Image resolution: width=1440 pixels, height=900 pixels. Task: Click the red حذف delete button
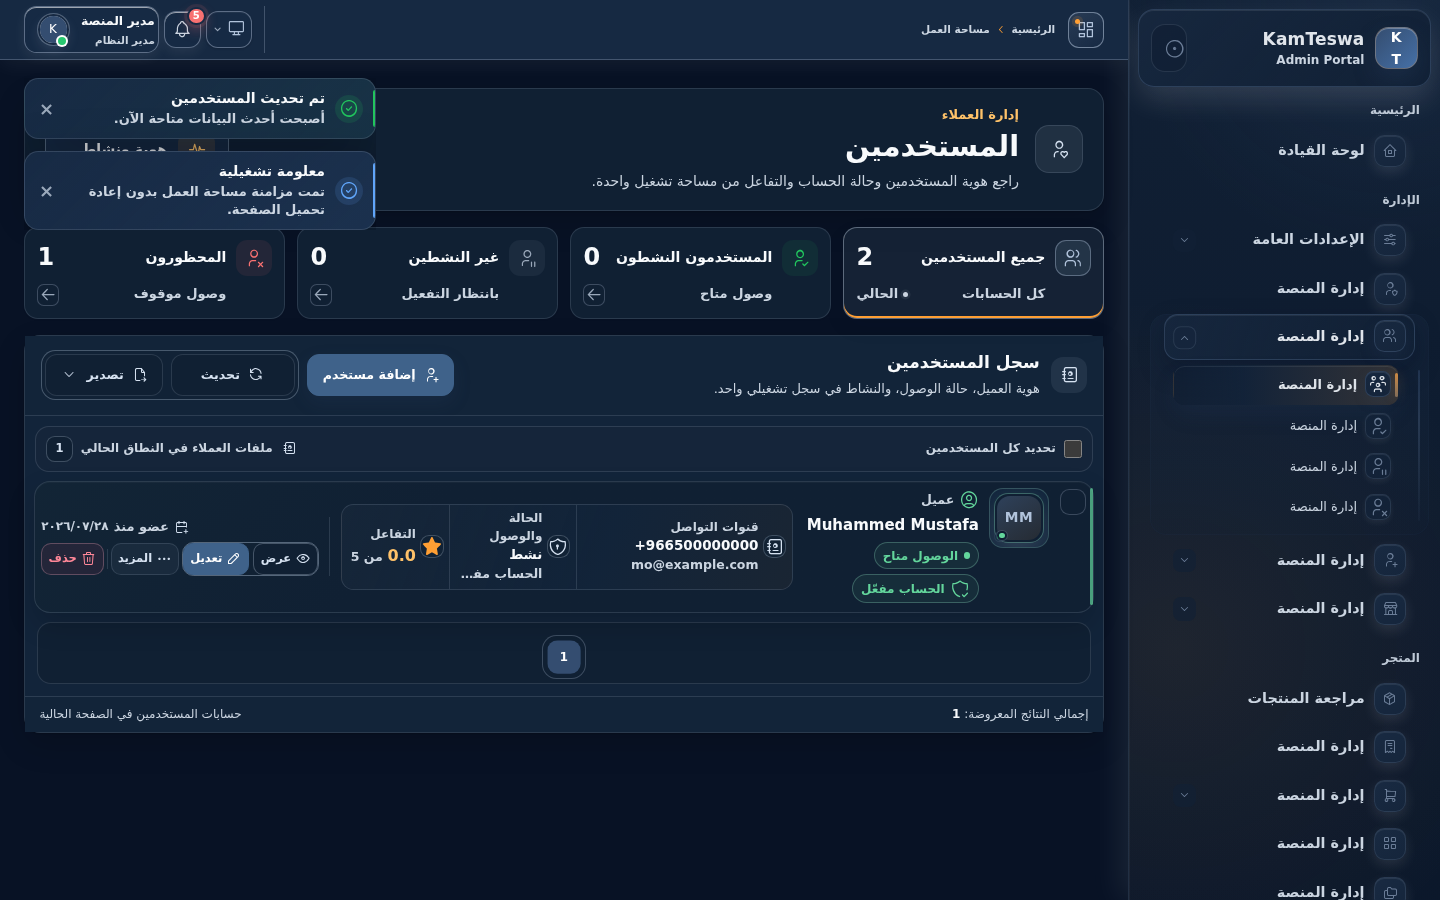click(x=72, y=559)
